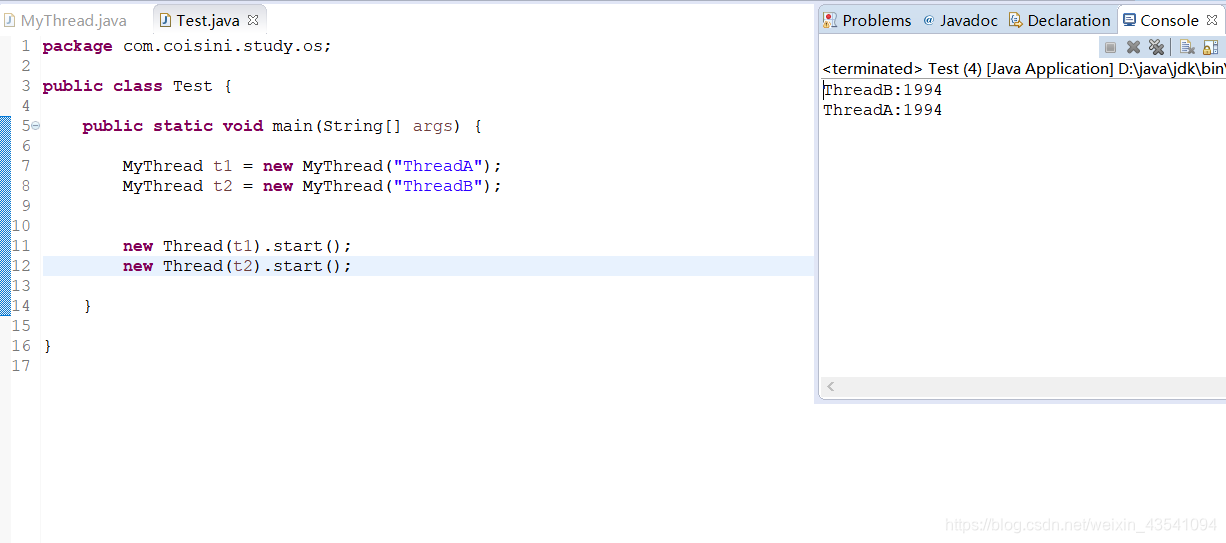This screenshot has width=1226, height=543.
Task: Click the 'args' parameter in main signature
Action: [x=433, y=126]
